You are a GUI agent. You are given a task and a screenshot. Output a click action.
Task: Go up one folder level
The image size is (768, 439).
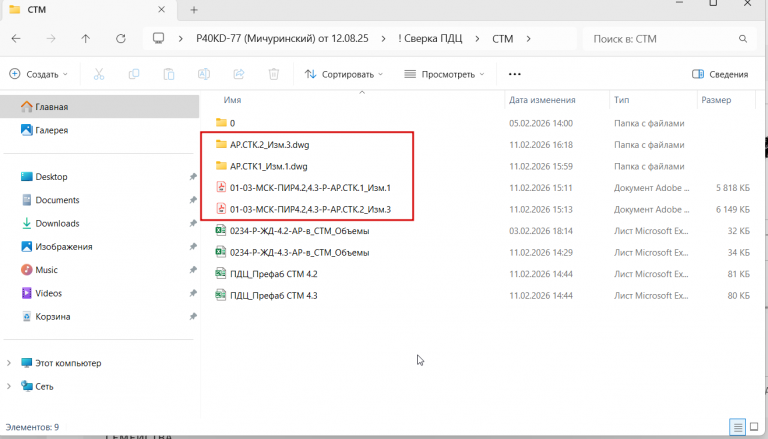click(x=86, y=39)
